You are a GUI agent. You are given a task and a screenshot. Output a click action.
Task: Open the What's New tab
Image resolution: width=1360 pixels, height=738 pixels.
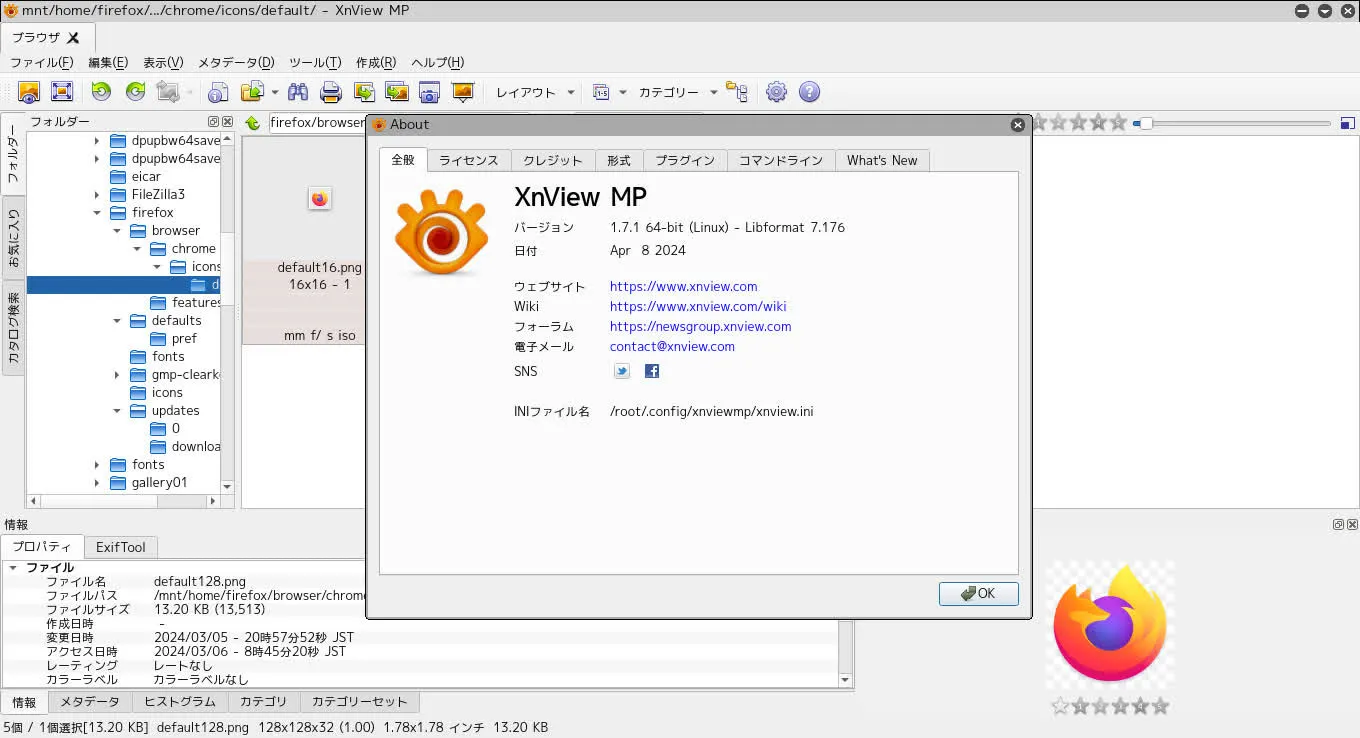[881, 160]
